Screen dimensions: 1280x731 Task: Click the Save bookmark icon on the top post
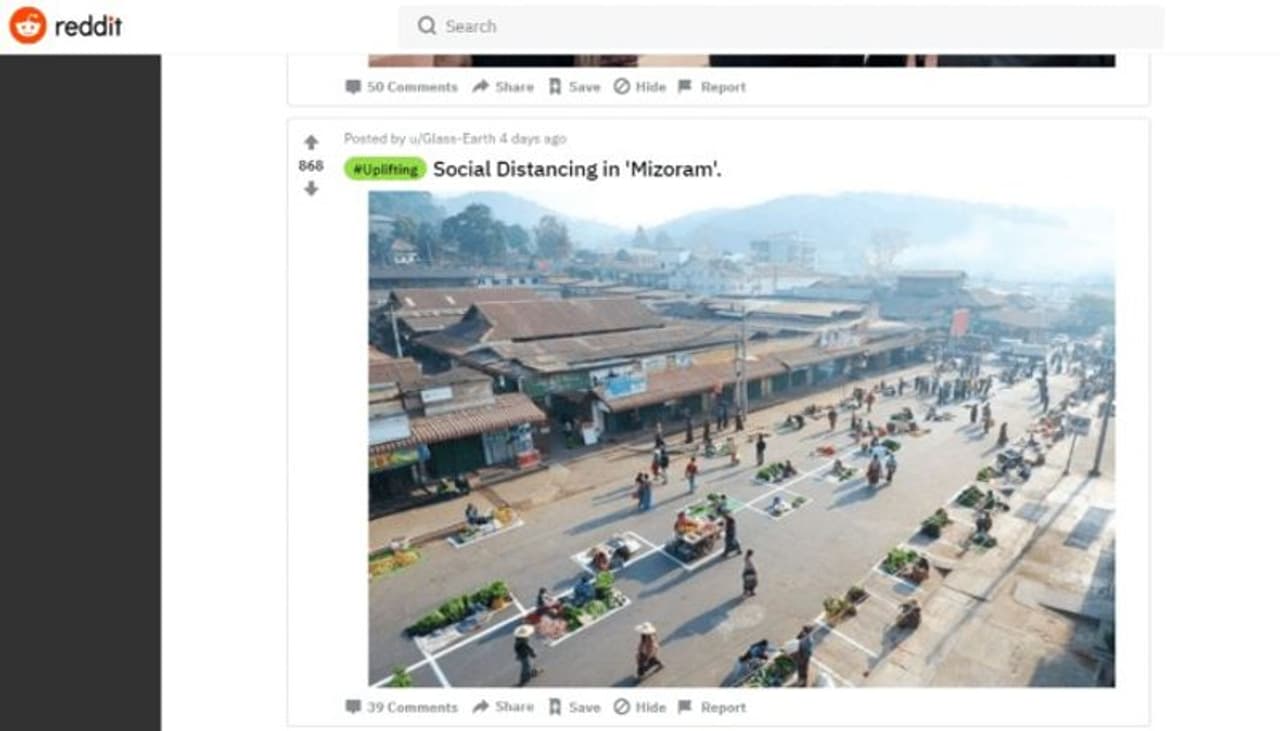(557, 87)
